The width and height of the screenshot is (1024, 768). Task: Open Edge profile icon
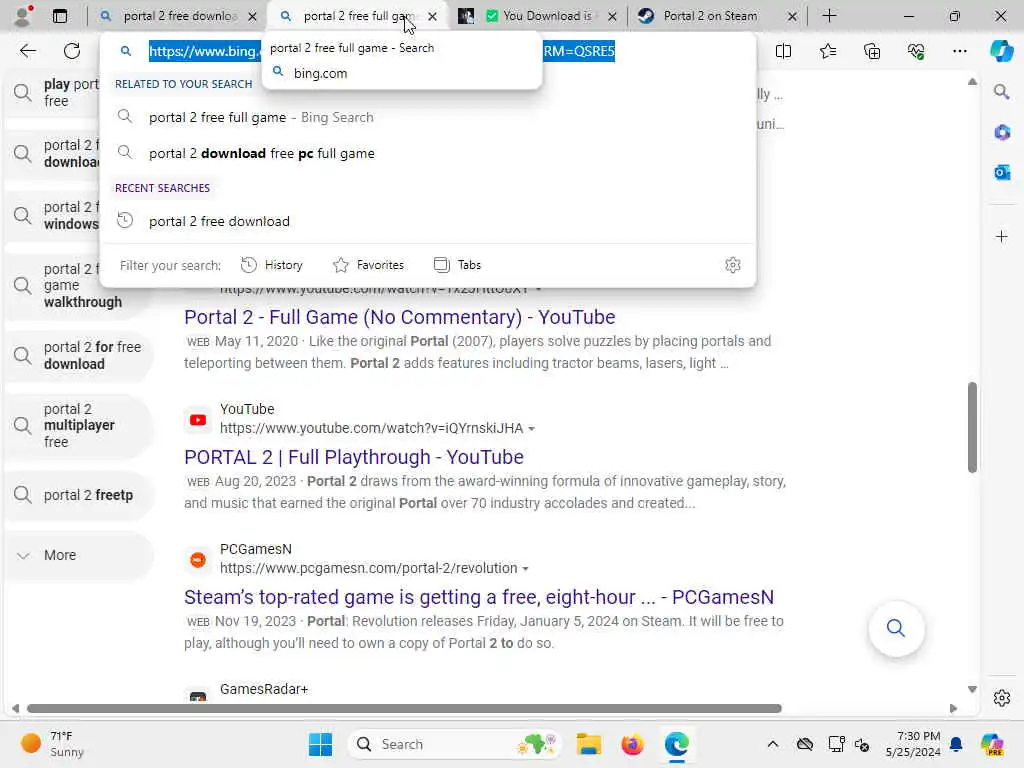click(x=23, y=16)
